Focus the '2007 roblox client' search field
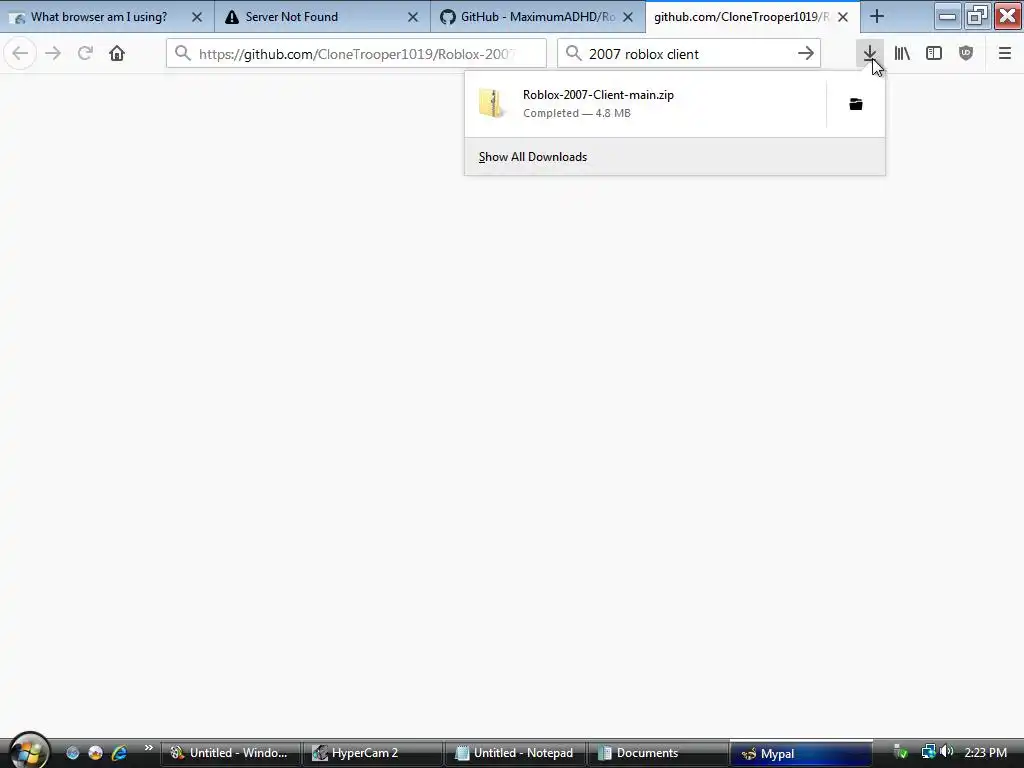 689,54
